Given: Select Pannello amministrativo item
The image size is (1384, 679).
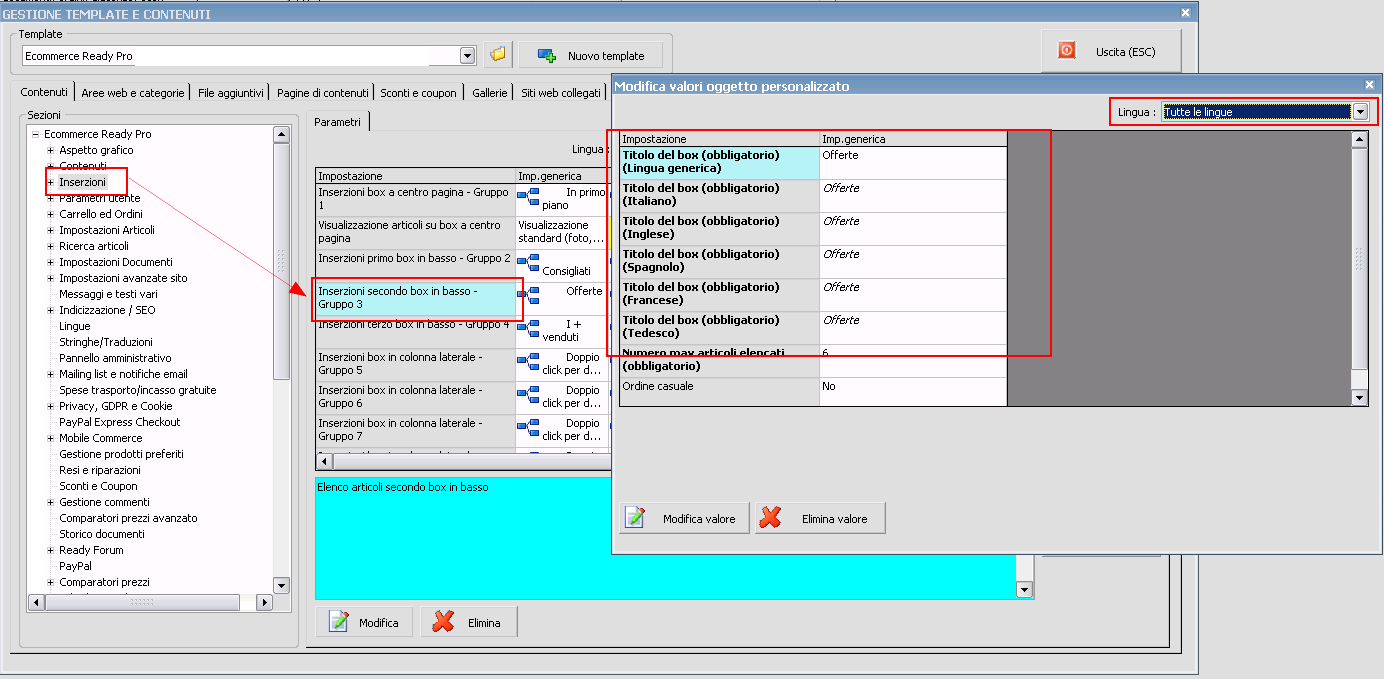Looking at the screenshot, I should (x=115, y=358).
